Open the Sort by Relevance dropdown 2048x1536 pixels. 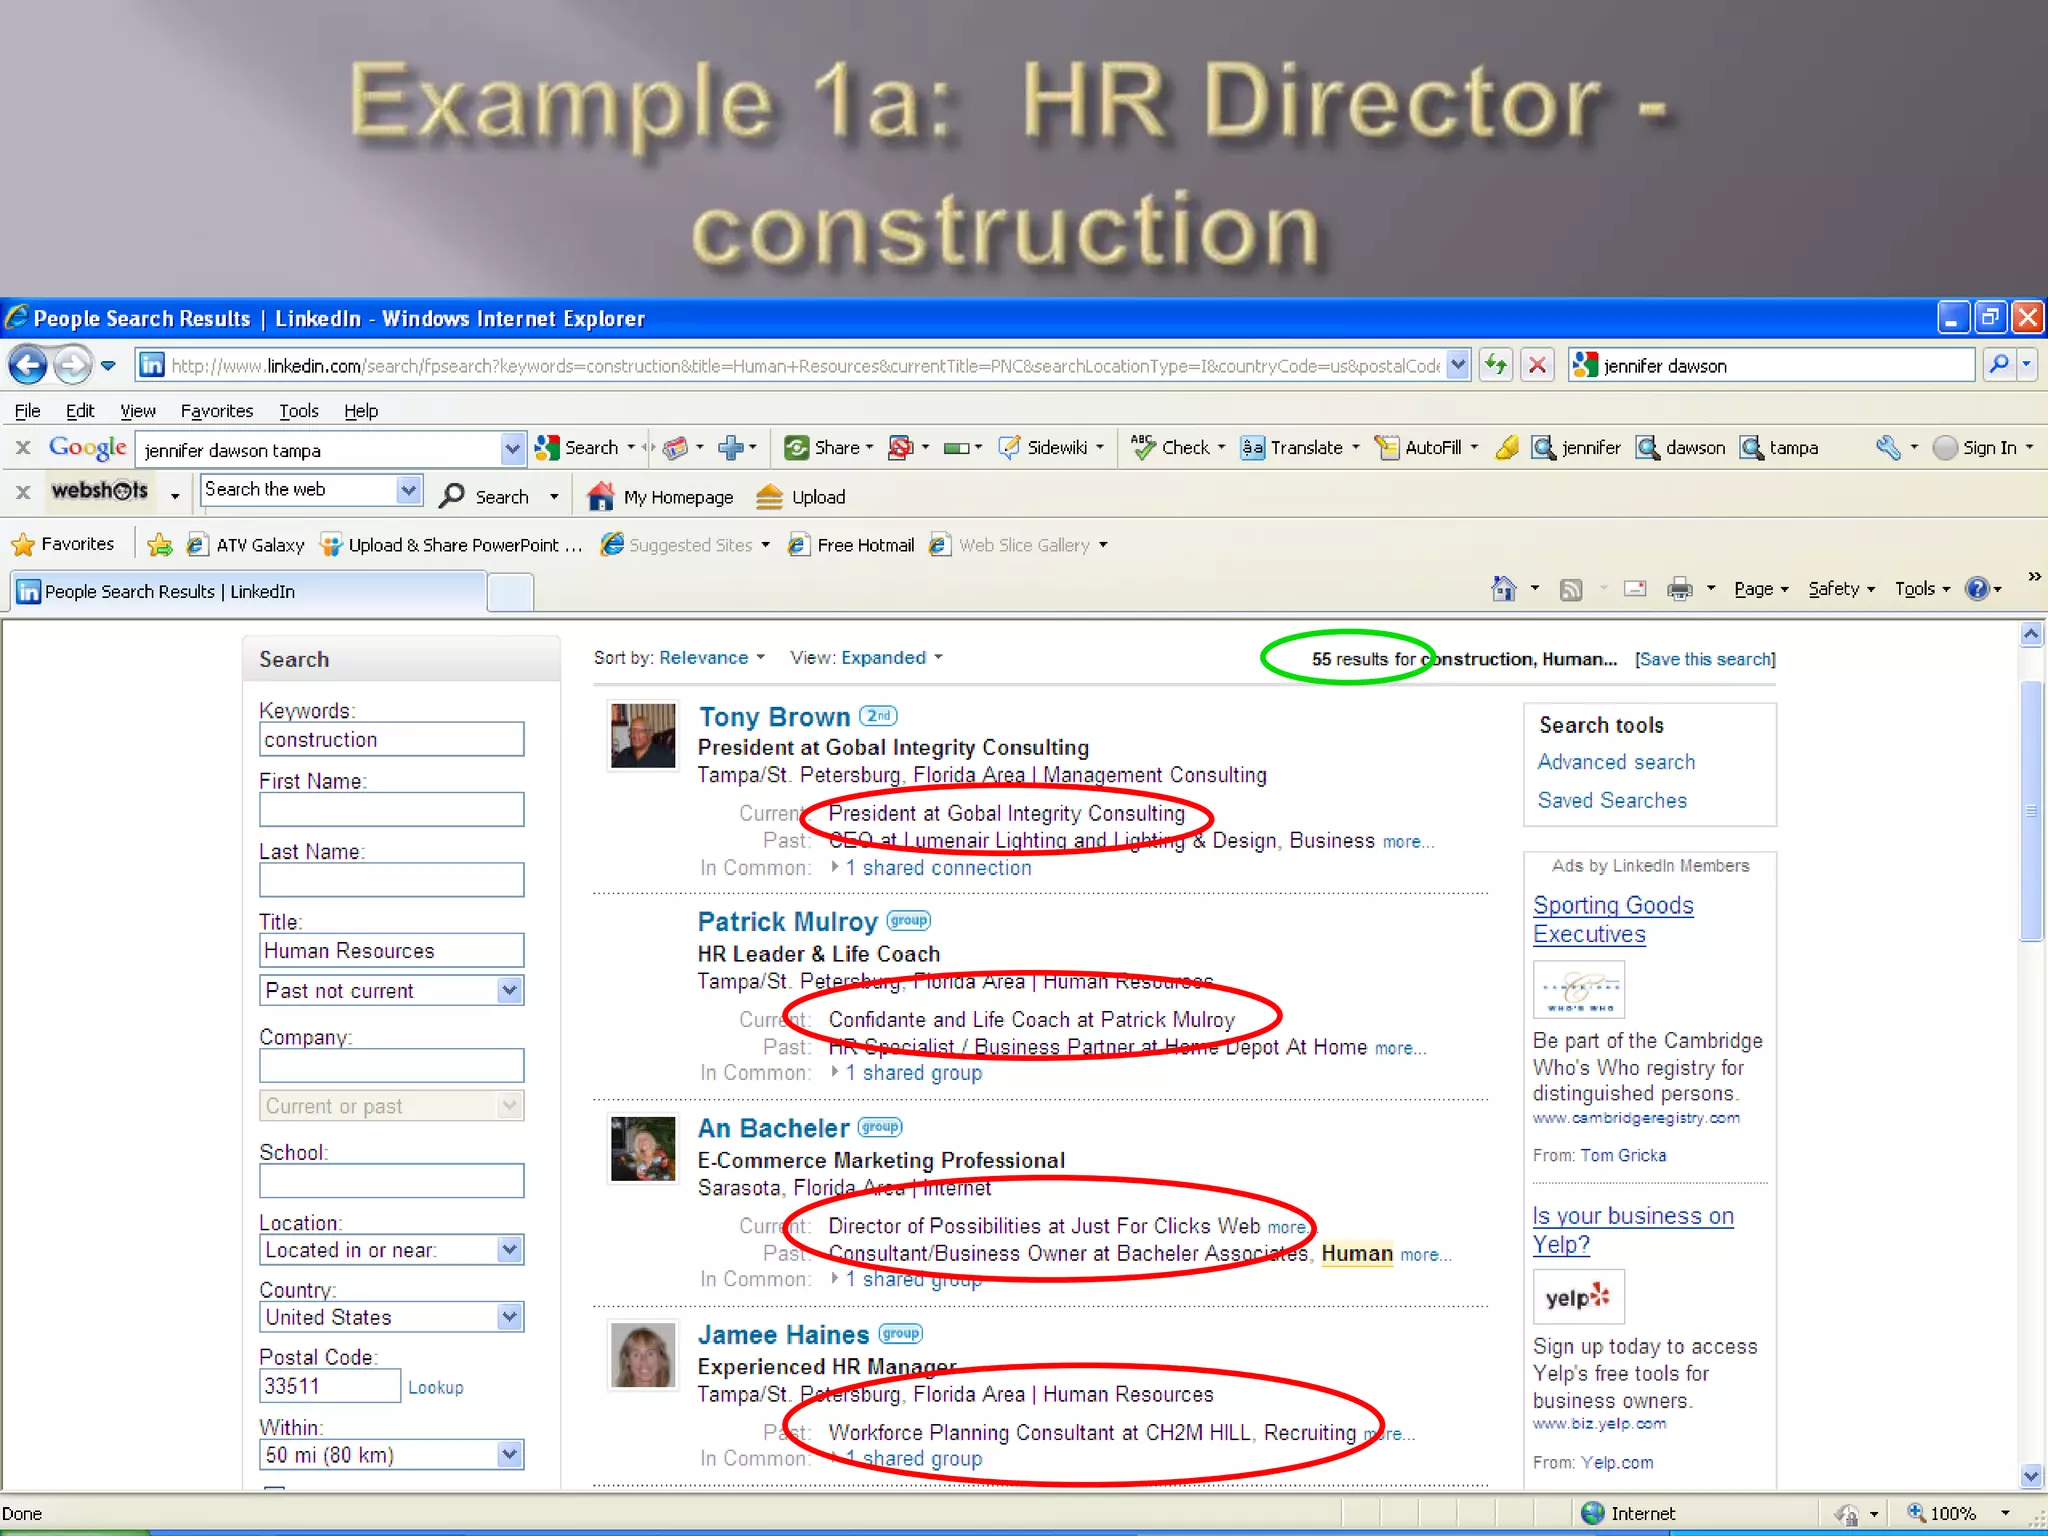713,657
